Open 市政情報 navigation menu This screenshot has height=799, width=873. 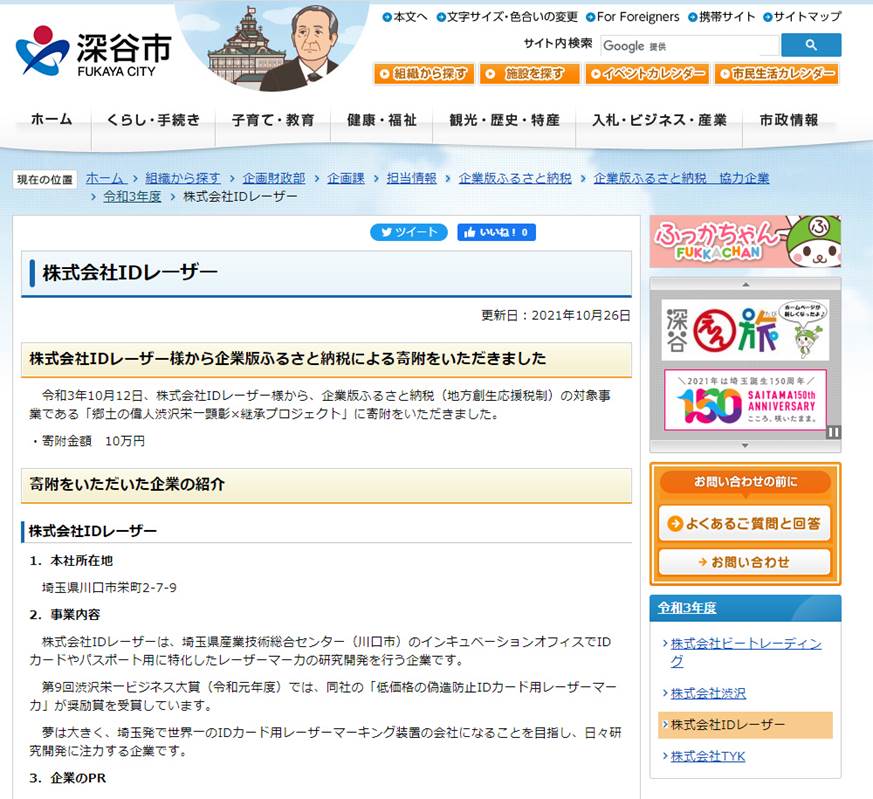point(789,120)
